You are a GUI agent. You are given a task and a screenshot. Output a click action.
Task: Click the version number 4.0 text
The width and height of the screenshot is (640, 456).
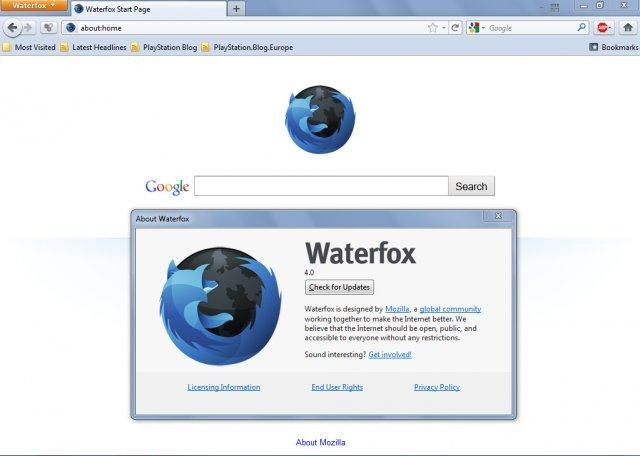click(309, 272)
